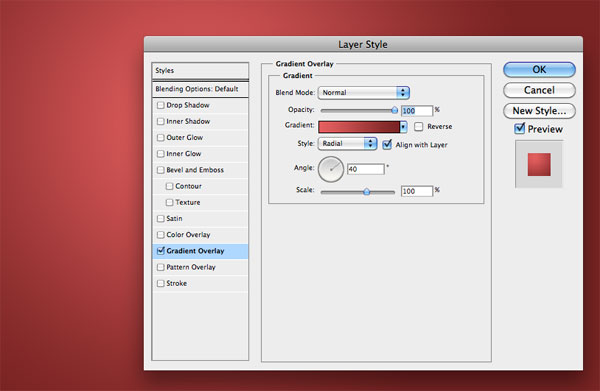Uncheck Align with Layer
The width and height of the screenshot is (600, 391).
(x=387, y=145)
